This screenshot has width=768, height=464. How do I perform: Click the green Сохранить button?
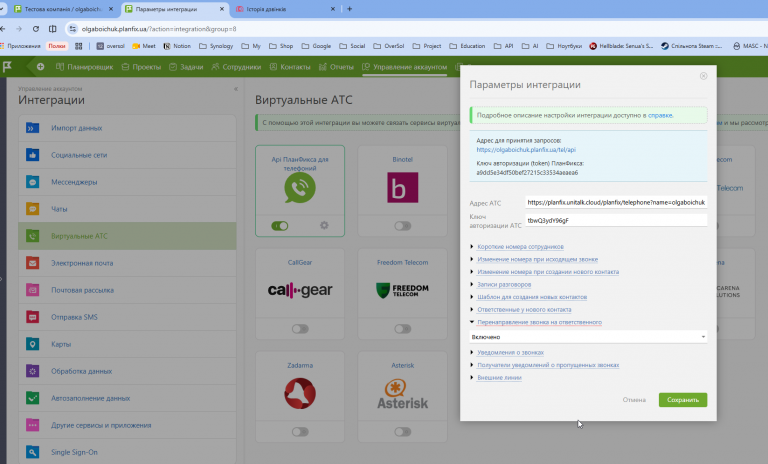coord(683,400)
